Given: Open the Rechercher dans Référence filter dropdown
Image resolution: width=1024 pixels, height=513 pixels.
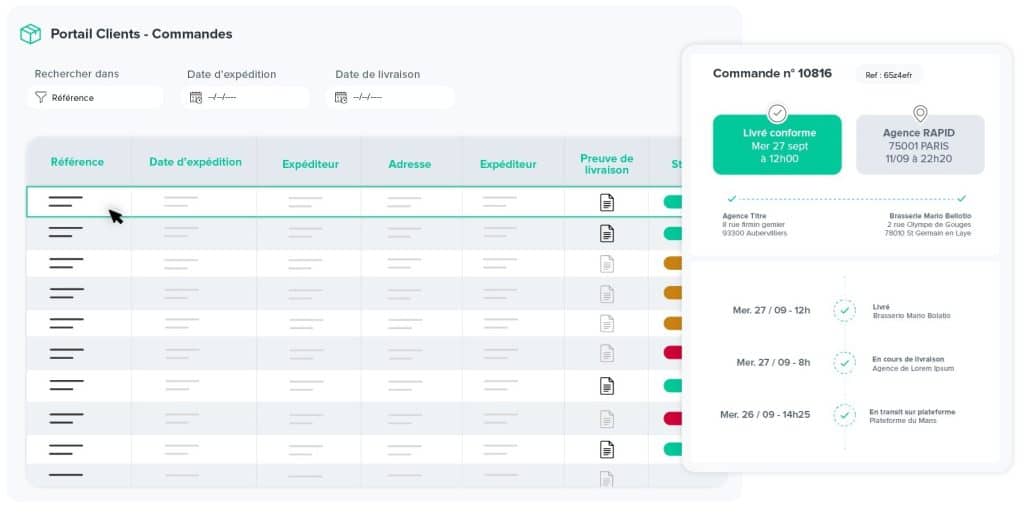Looking at the screenshot, I should [x=95, y=98].
